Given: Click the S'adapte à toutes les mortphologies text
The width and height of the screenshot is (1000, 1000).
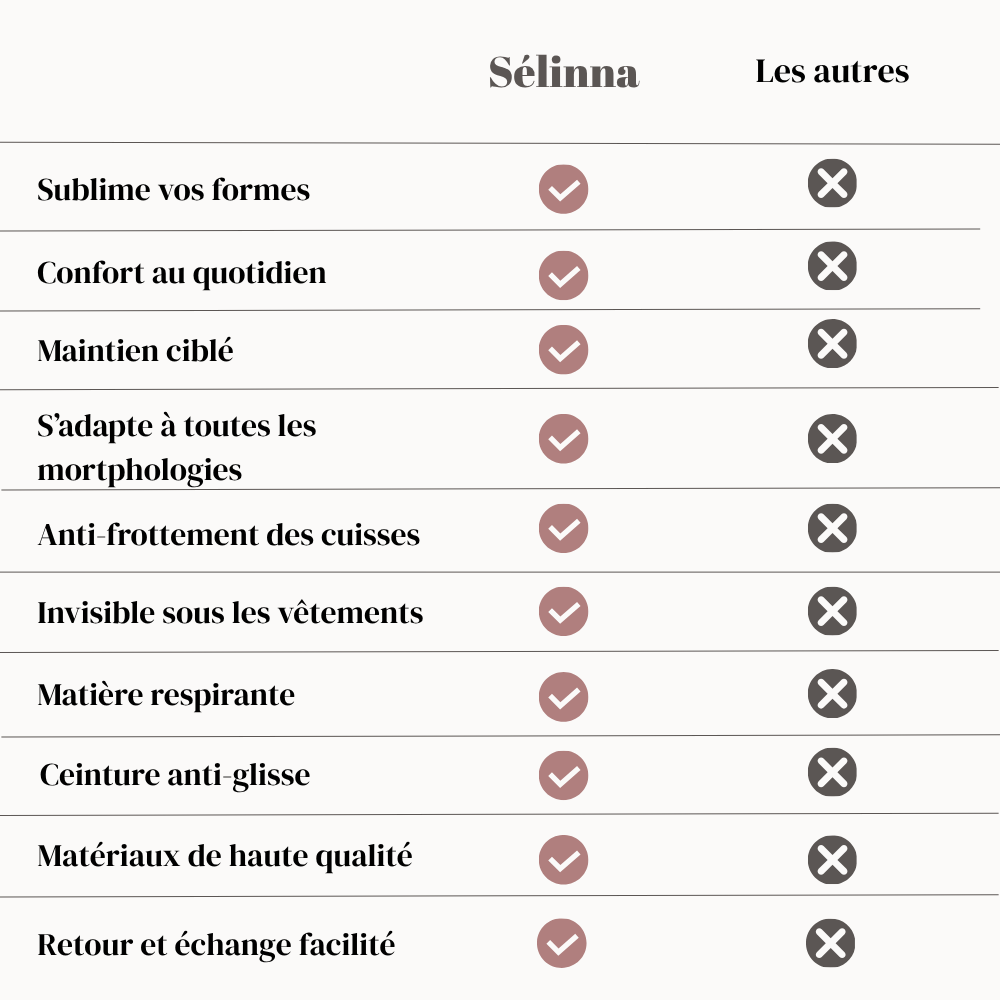Looking at the screenshot, I should click(176, 447).
